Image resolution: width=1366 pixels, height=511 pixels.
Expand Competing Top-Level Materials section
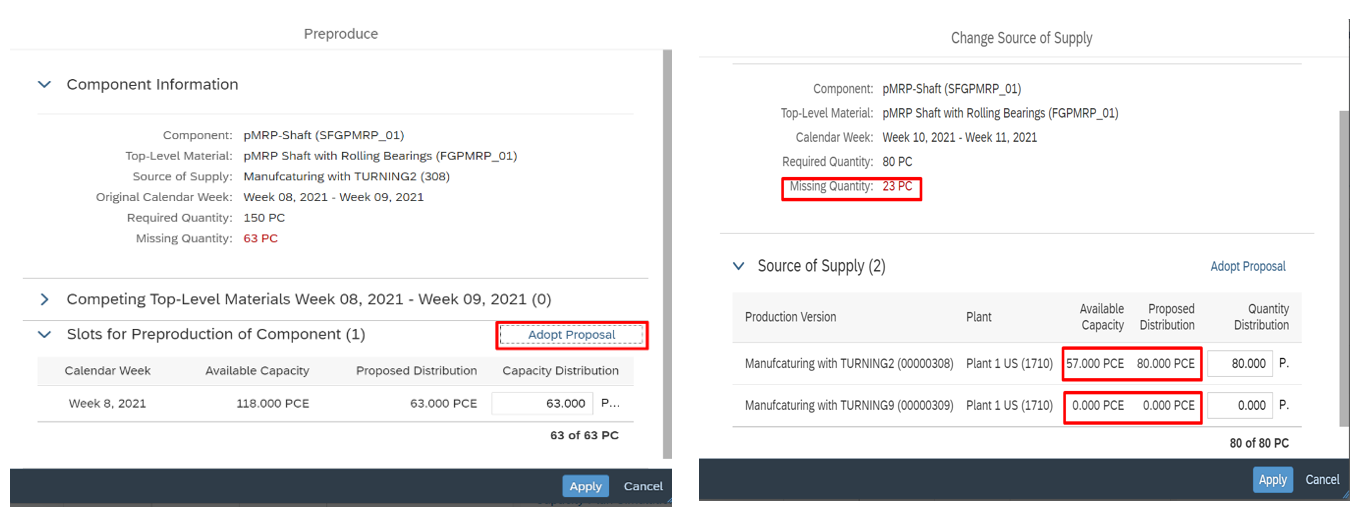click(44, 299)
